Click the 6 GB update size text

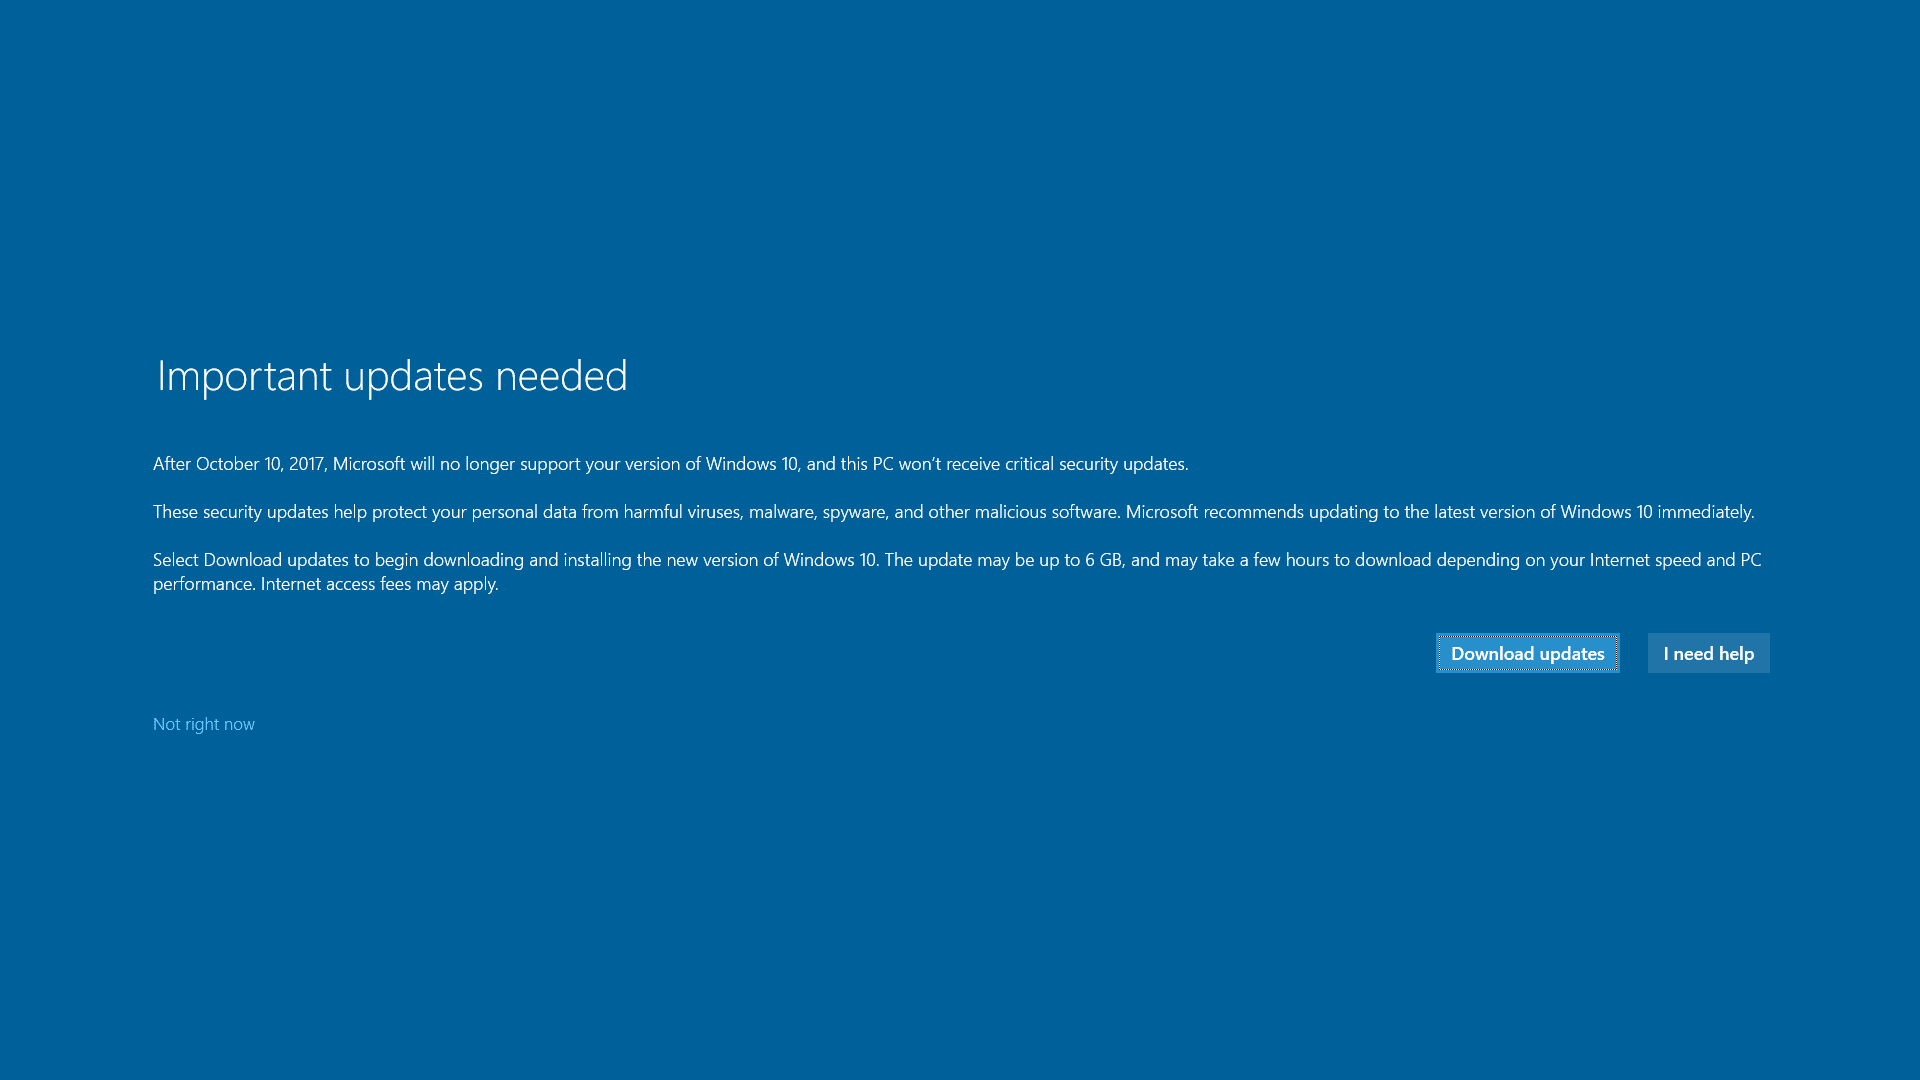1103,560
